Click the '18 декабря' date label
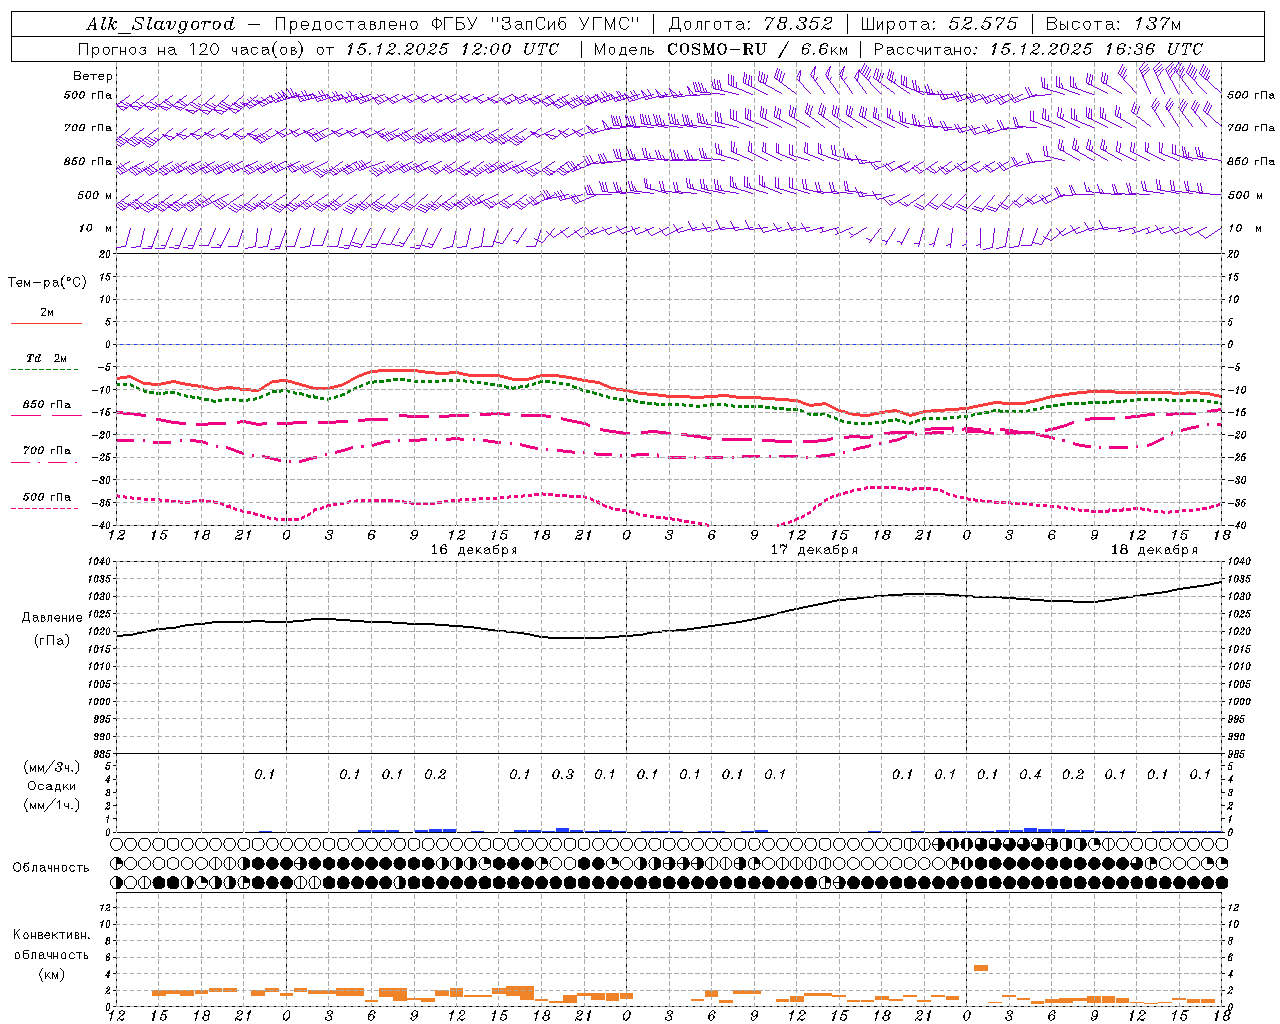This screenshot has width=1280, height=1024. point(1154,550)
